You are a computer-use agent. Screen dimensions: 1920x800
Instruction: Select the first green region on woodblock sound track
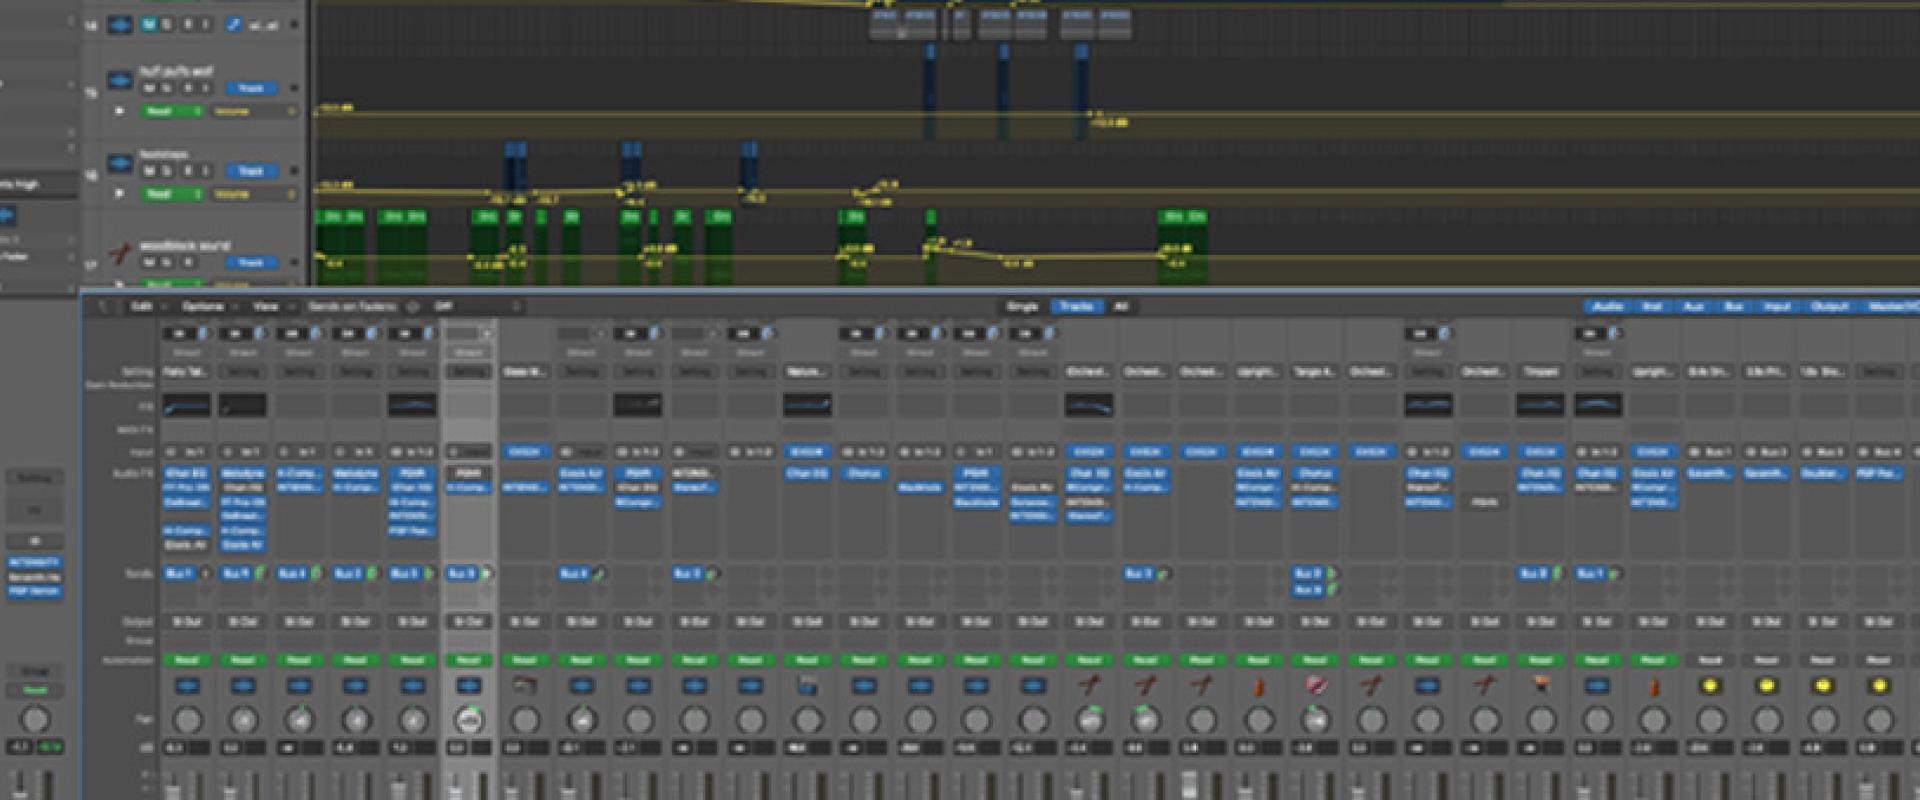pos(340,248)
